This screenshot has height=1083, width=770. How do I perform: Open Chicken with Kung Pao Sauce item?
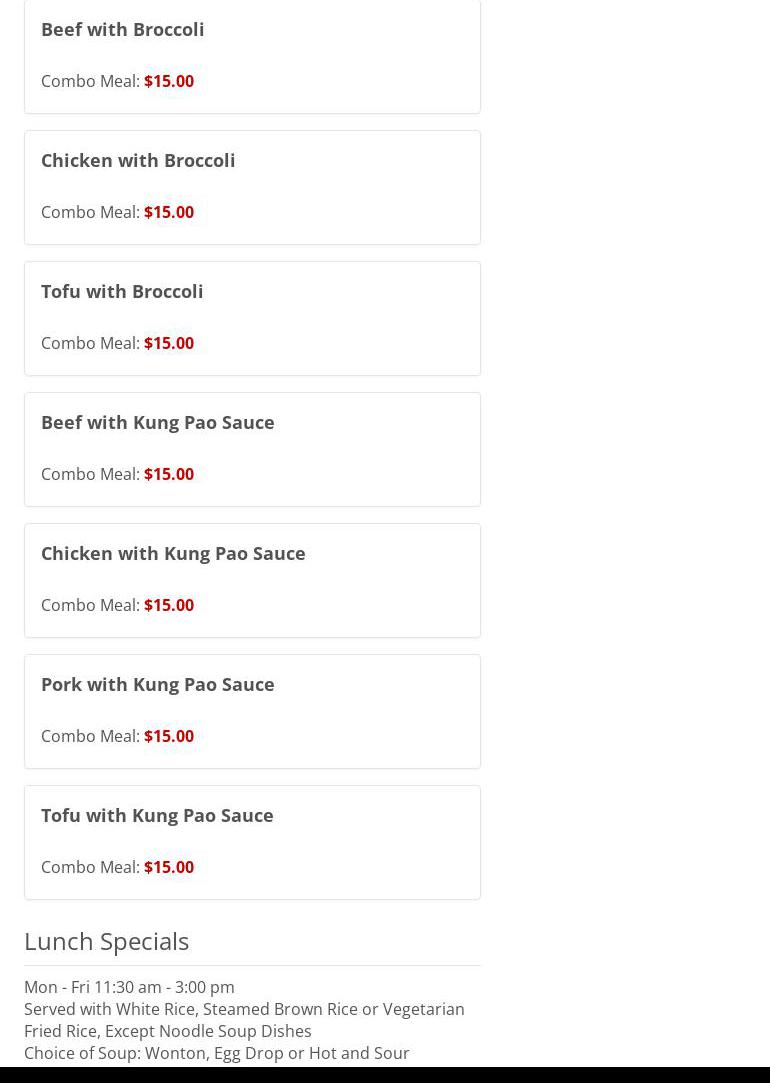pos(173,553)
